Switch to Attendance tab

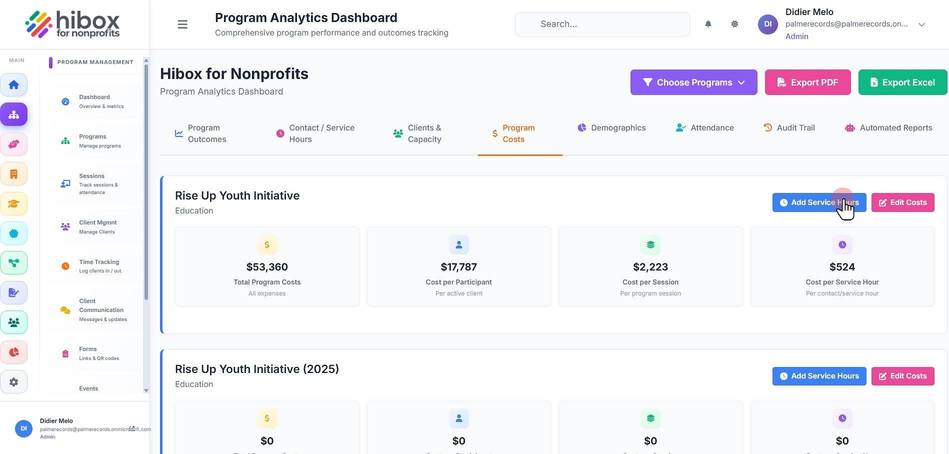pyautogui.click(x=705, y=128)
